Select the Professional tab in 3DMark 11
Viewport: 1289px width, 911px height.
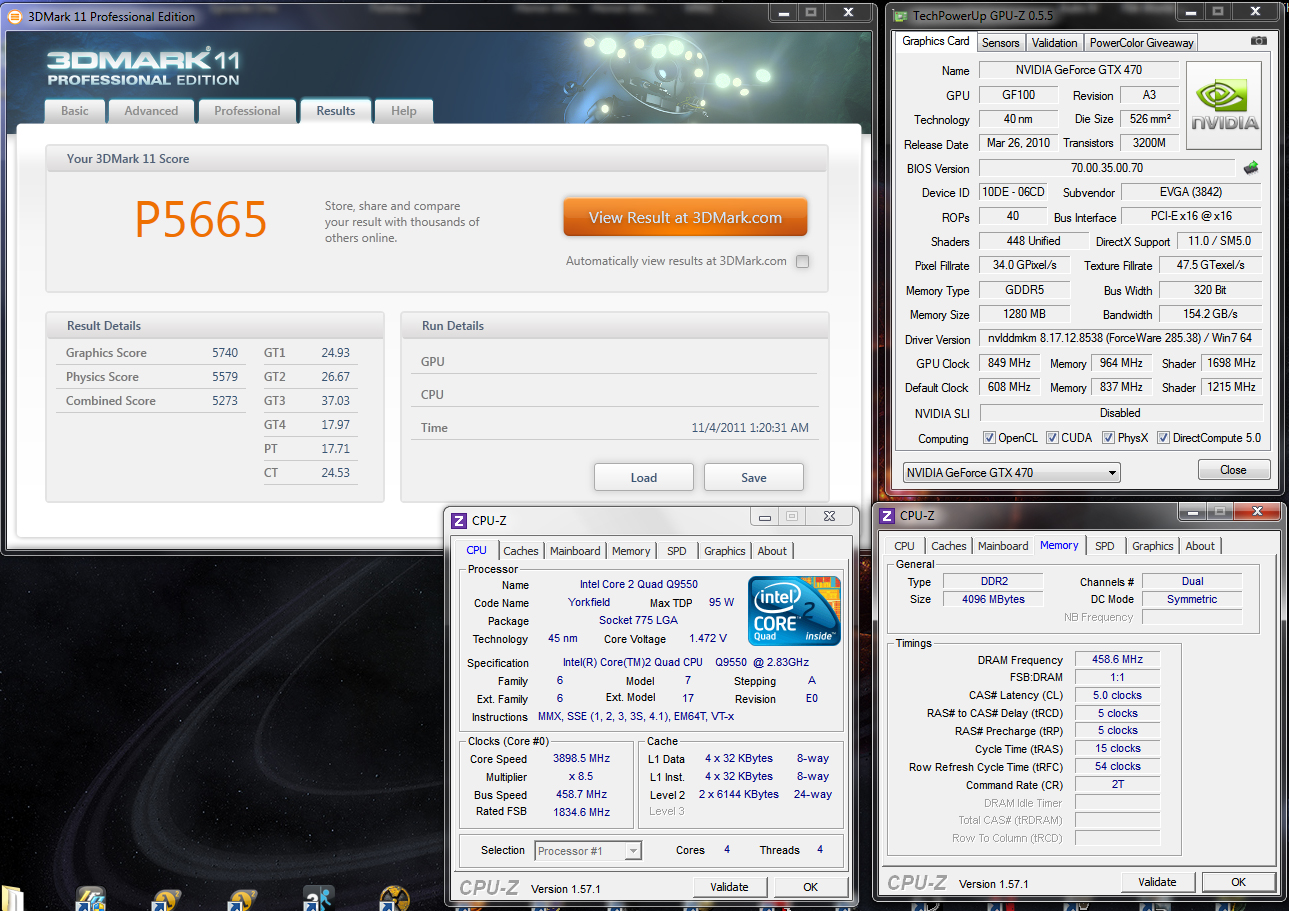(x=247, y=111)
